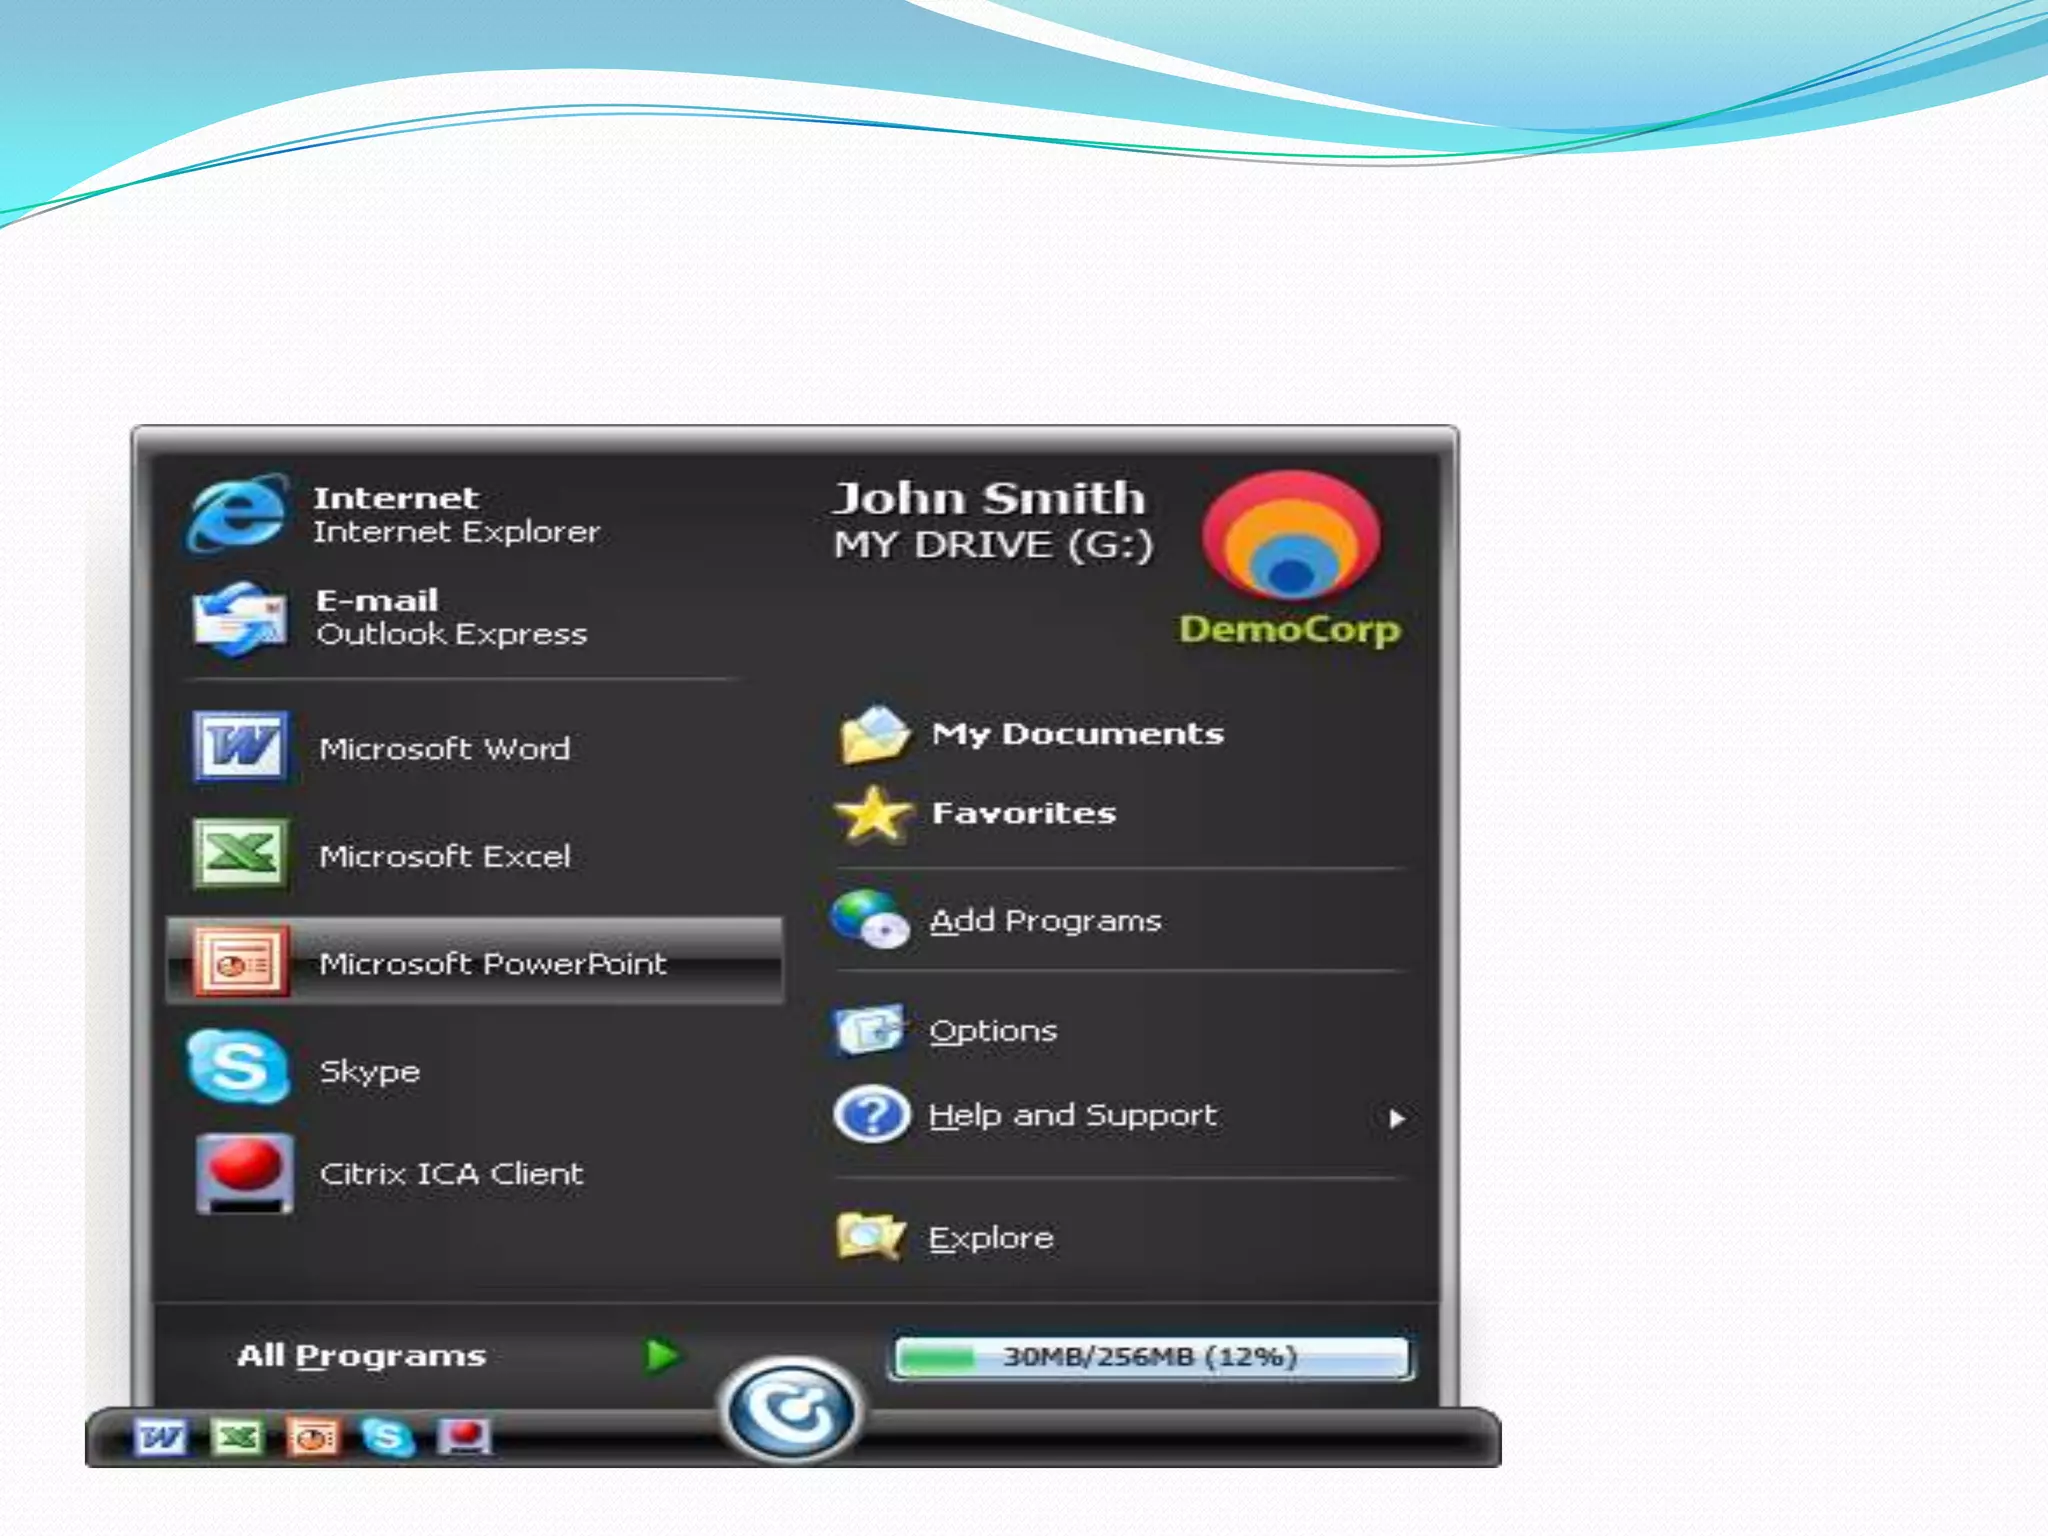
Task: Launch Microsoft Word from the menu
Action: tap(443, 748)
